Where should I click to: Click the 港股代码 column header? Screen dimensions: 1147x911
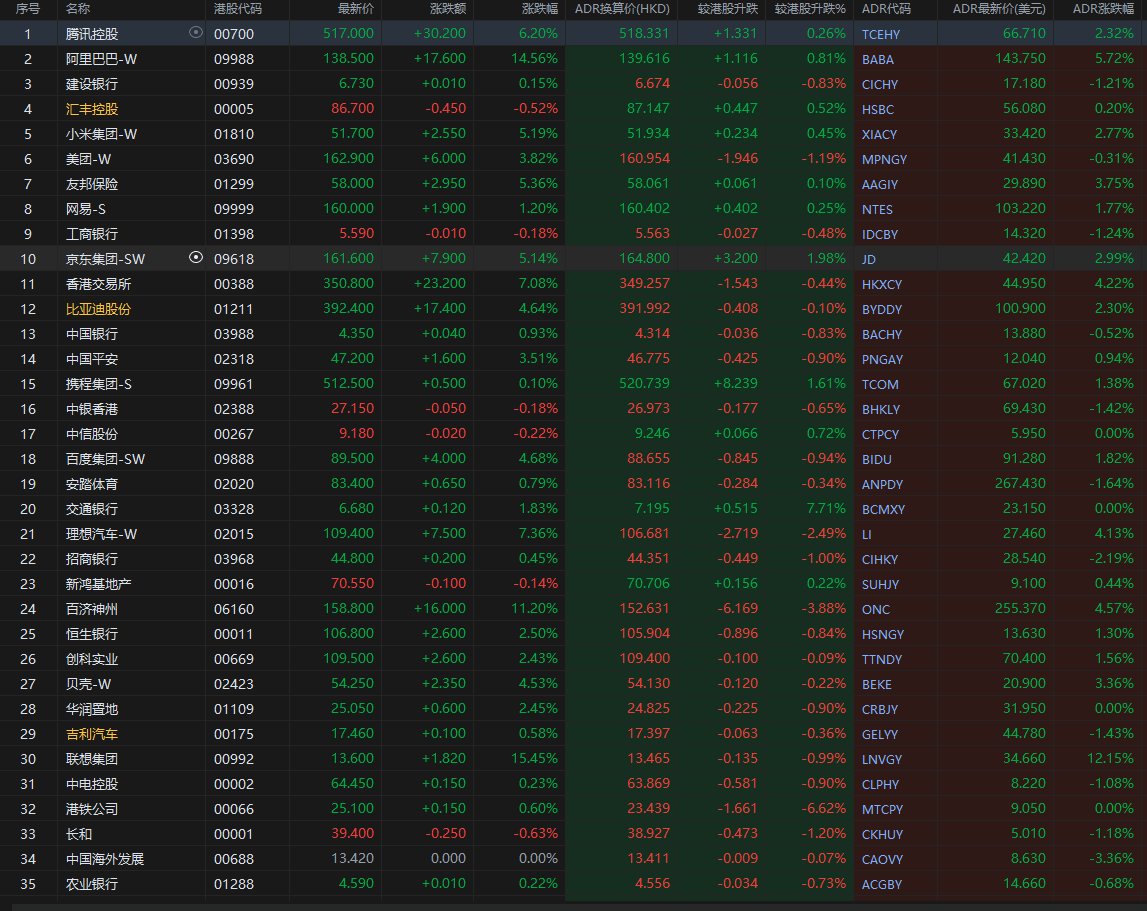tap(238, 9)
